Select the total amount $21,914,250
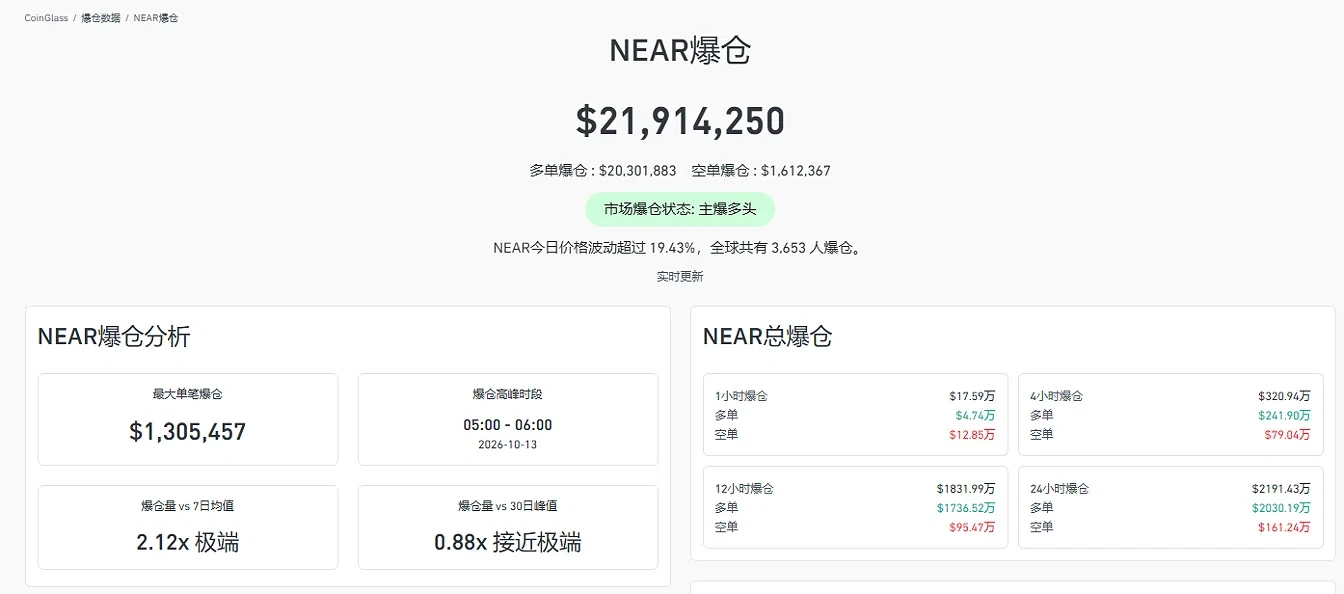The height and width of the screenshot is (594, 1344). coord(680,121)
